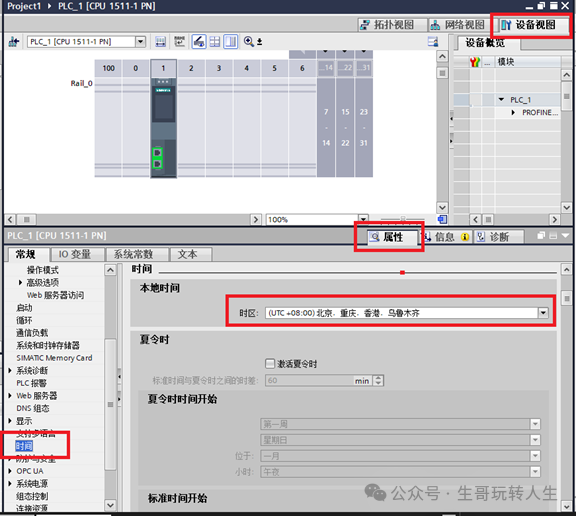Expand the Web 服务器 tree node
The image size is (576, 516).
click(10, 396)
